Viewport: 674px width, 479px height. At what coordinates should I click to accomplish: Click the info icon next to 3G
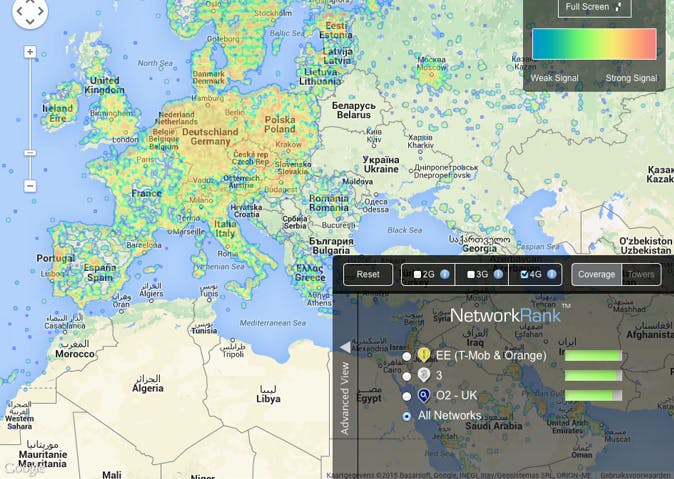(498, 274)
